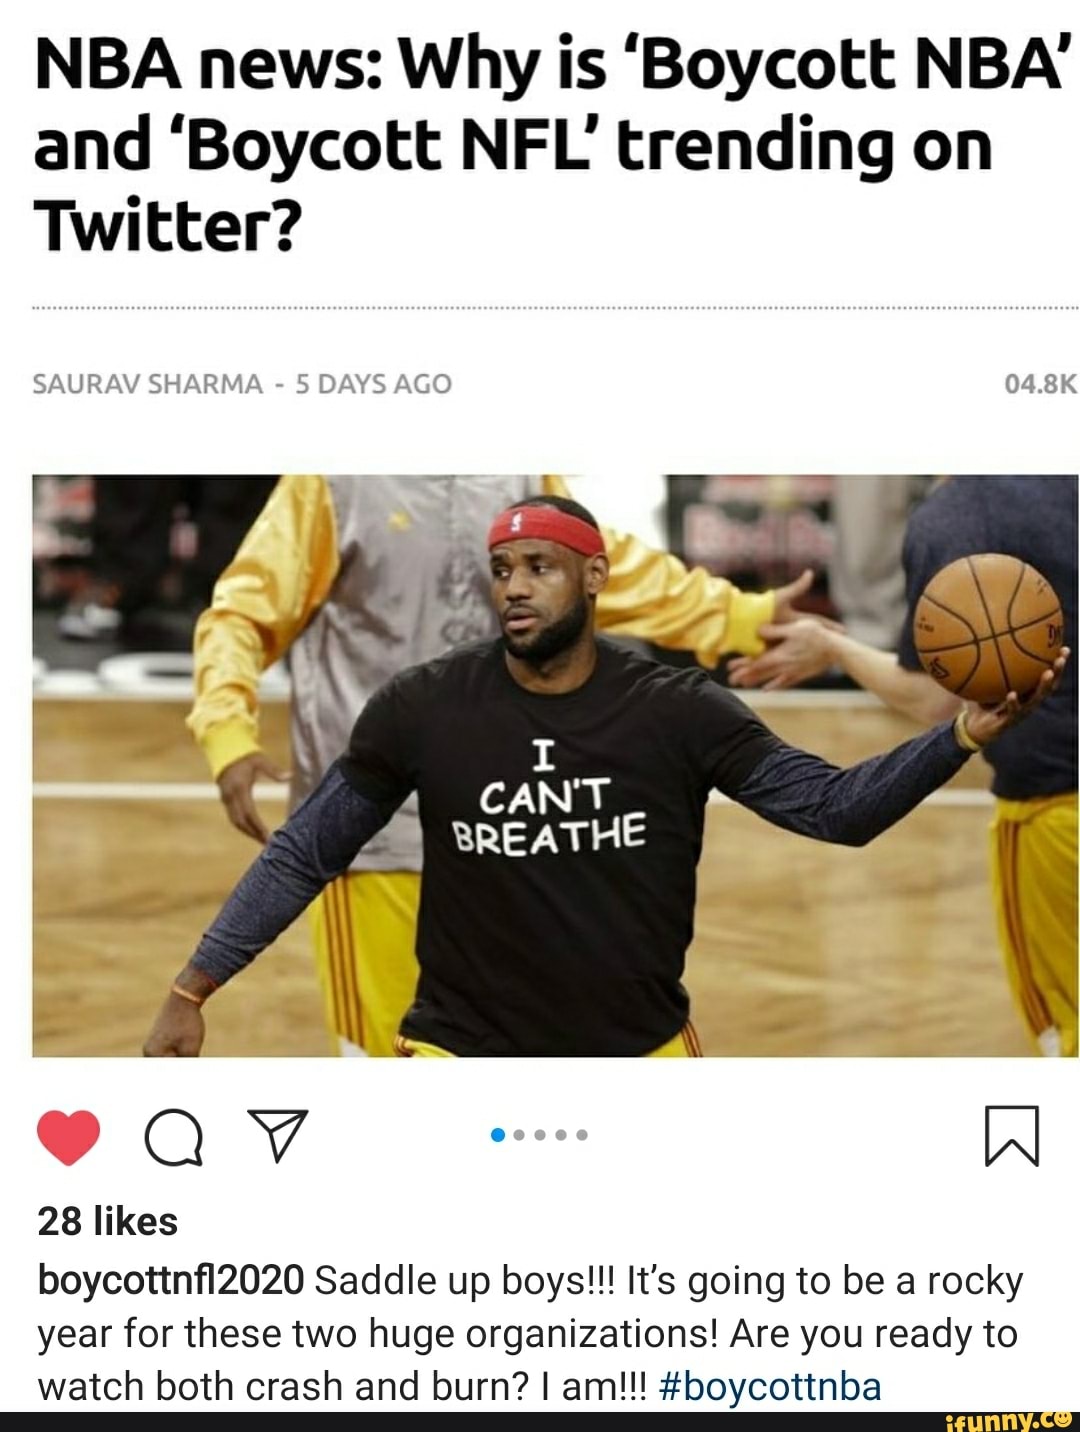The width and height of the screenshot is (1080, 1432).
Task: Jump to third carousel dot
Action: coord(540,1135)
